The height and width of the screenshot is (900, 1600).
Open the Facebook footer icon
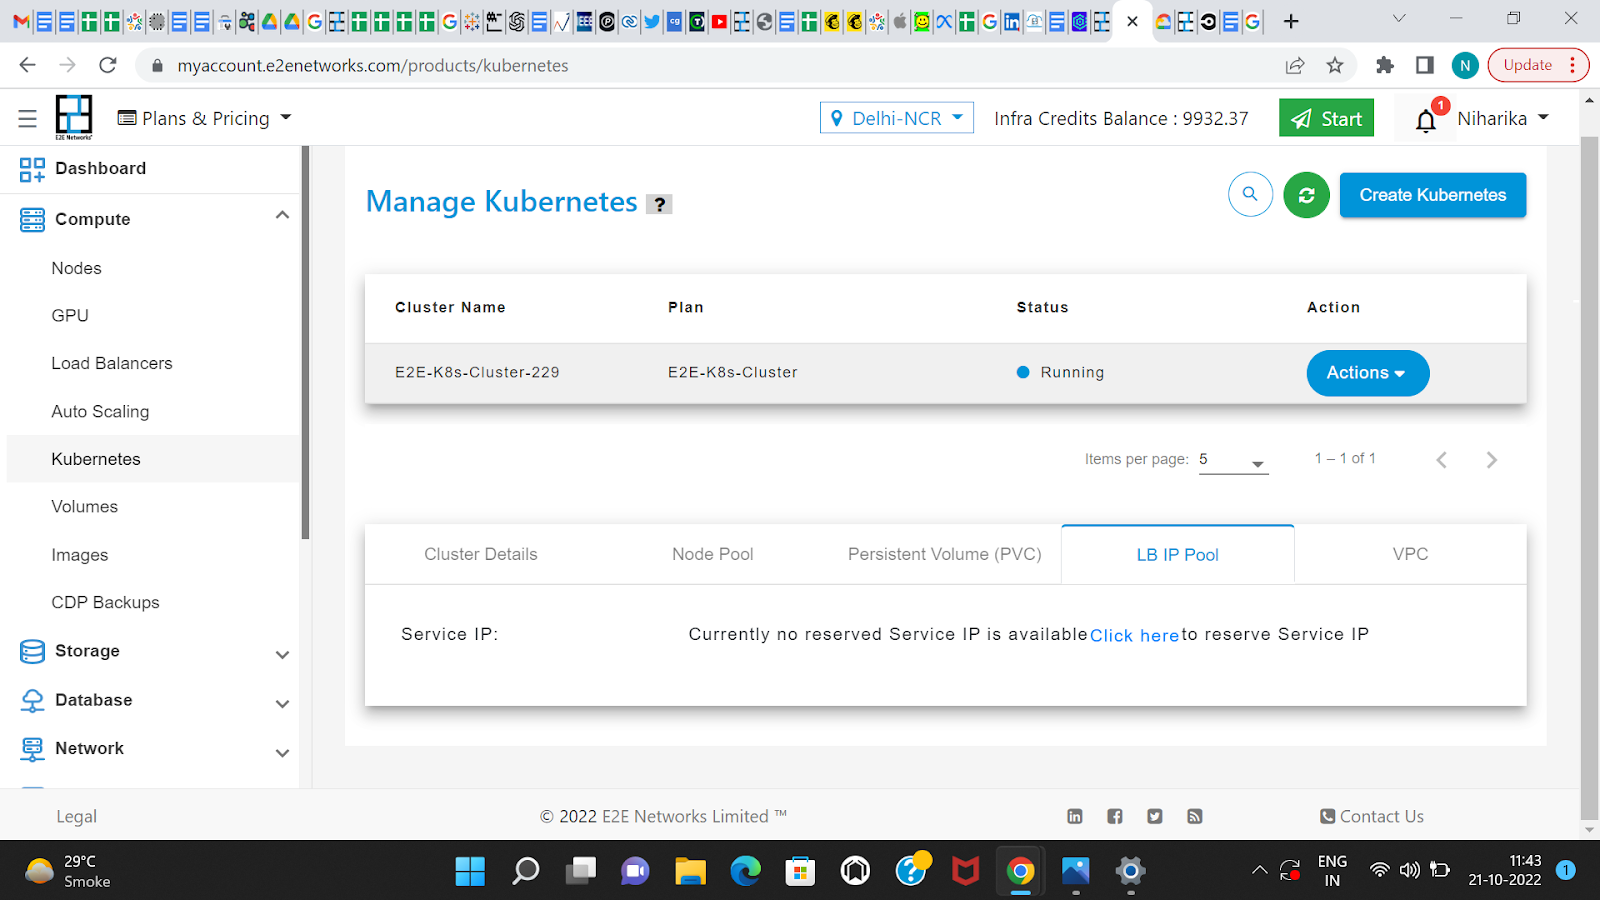(x=1115, y=816)
